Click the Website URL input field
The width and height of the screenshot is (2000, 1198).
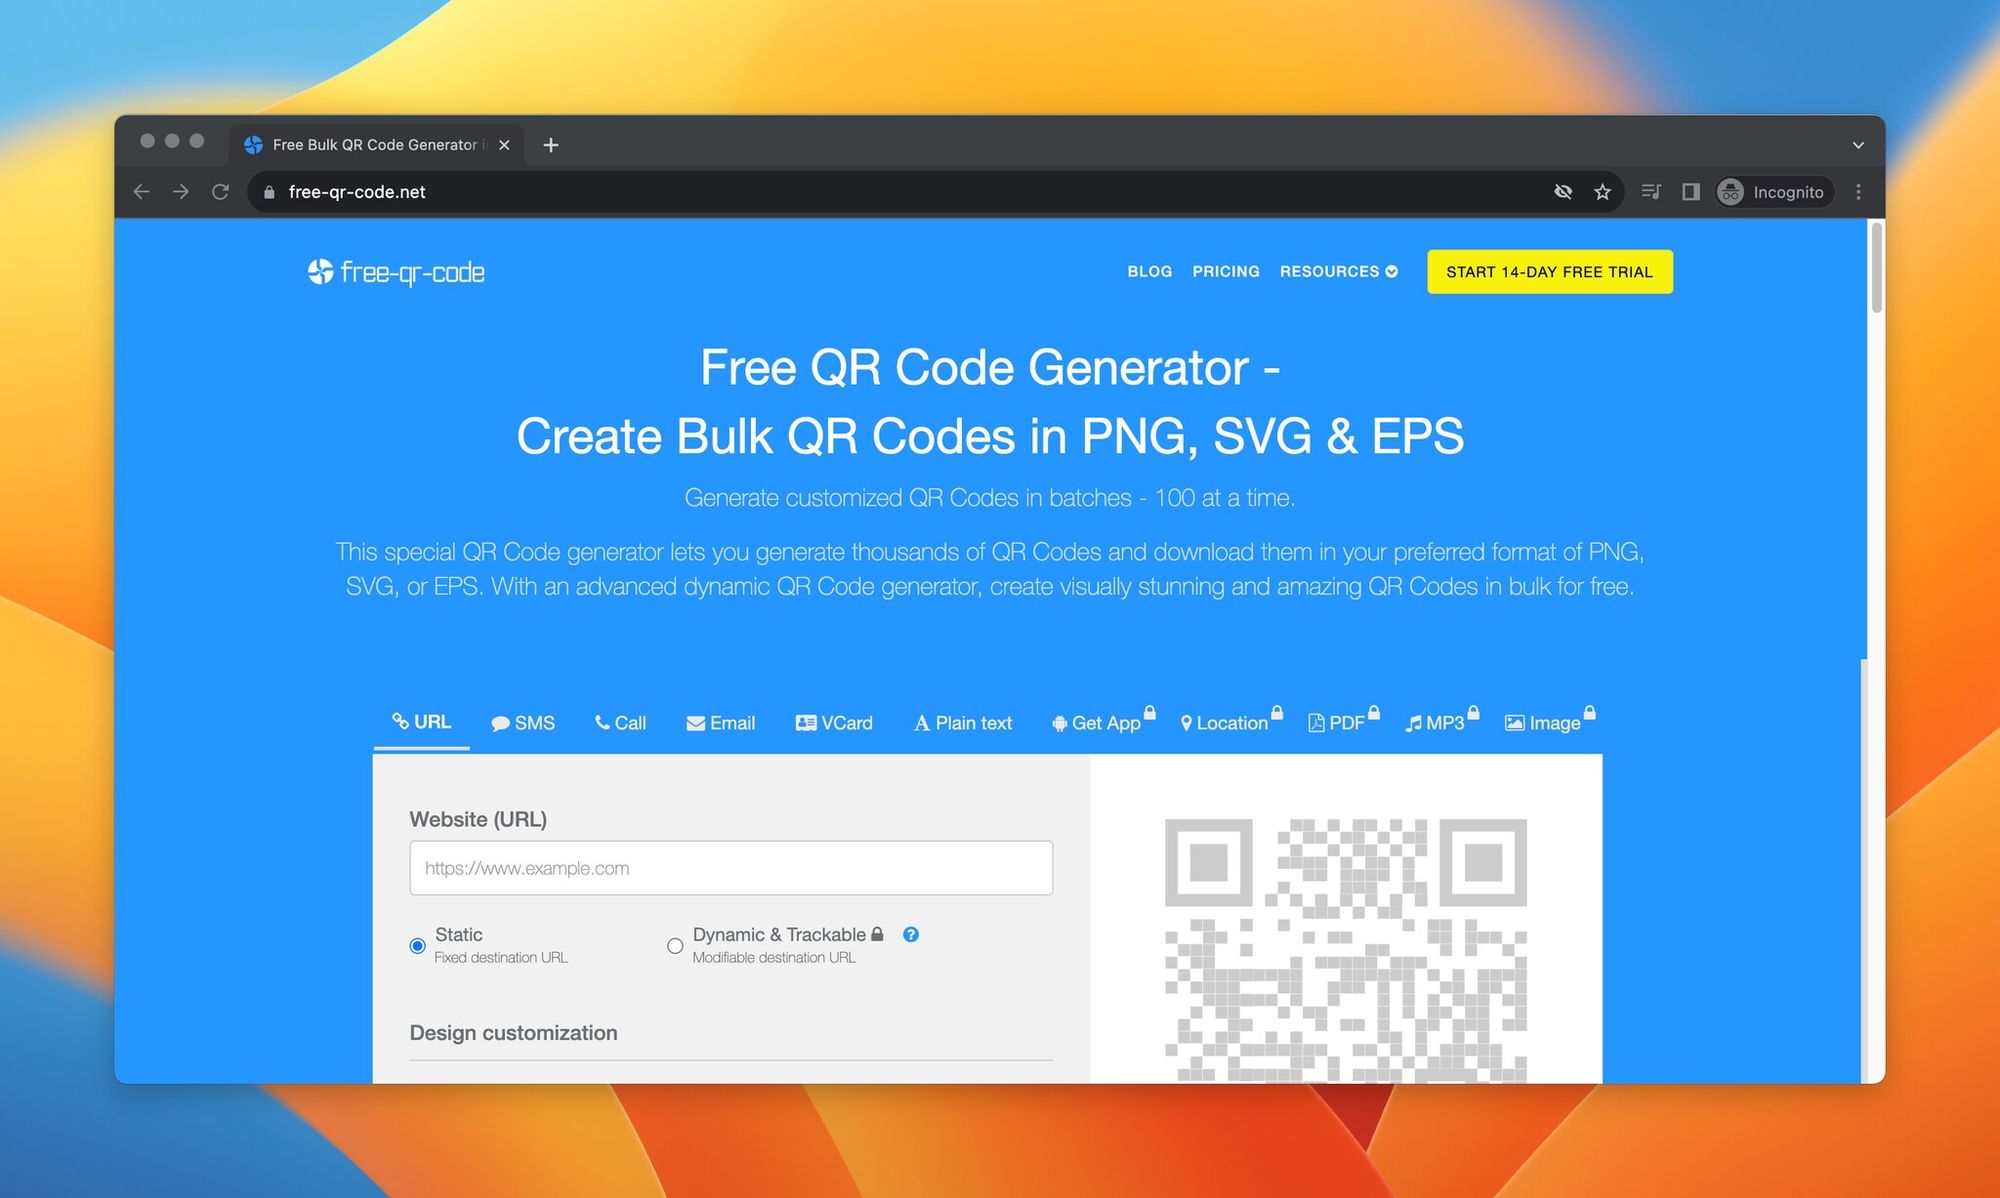(x=730, y=866)
